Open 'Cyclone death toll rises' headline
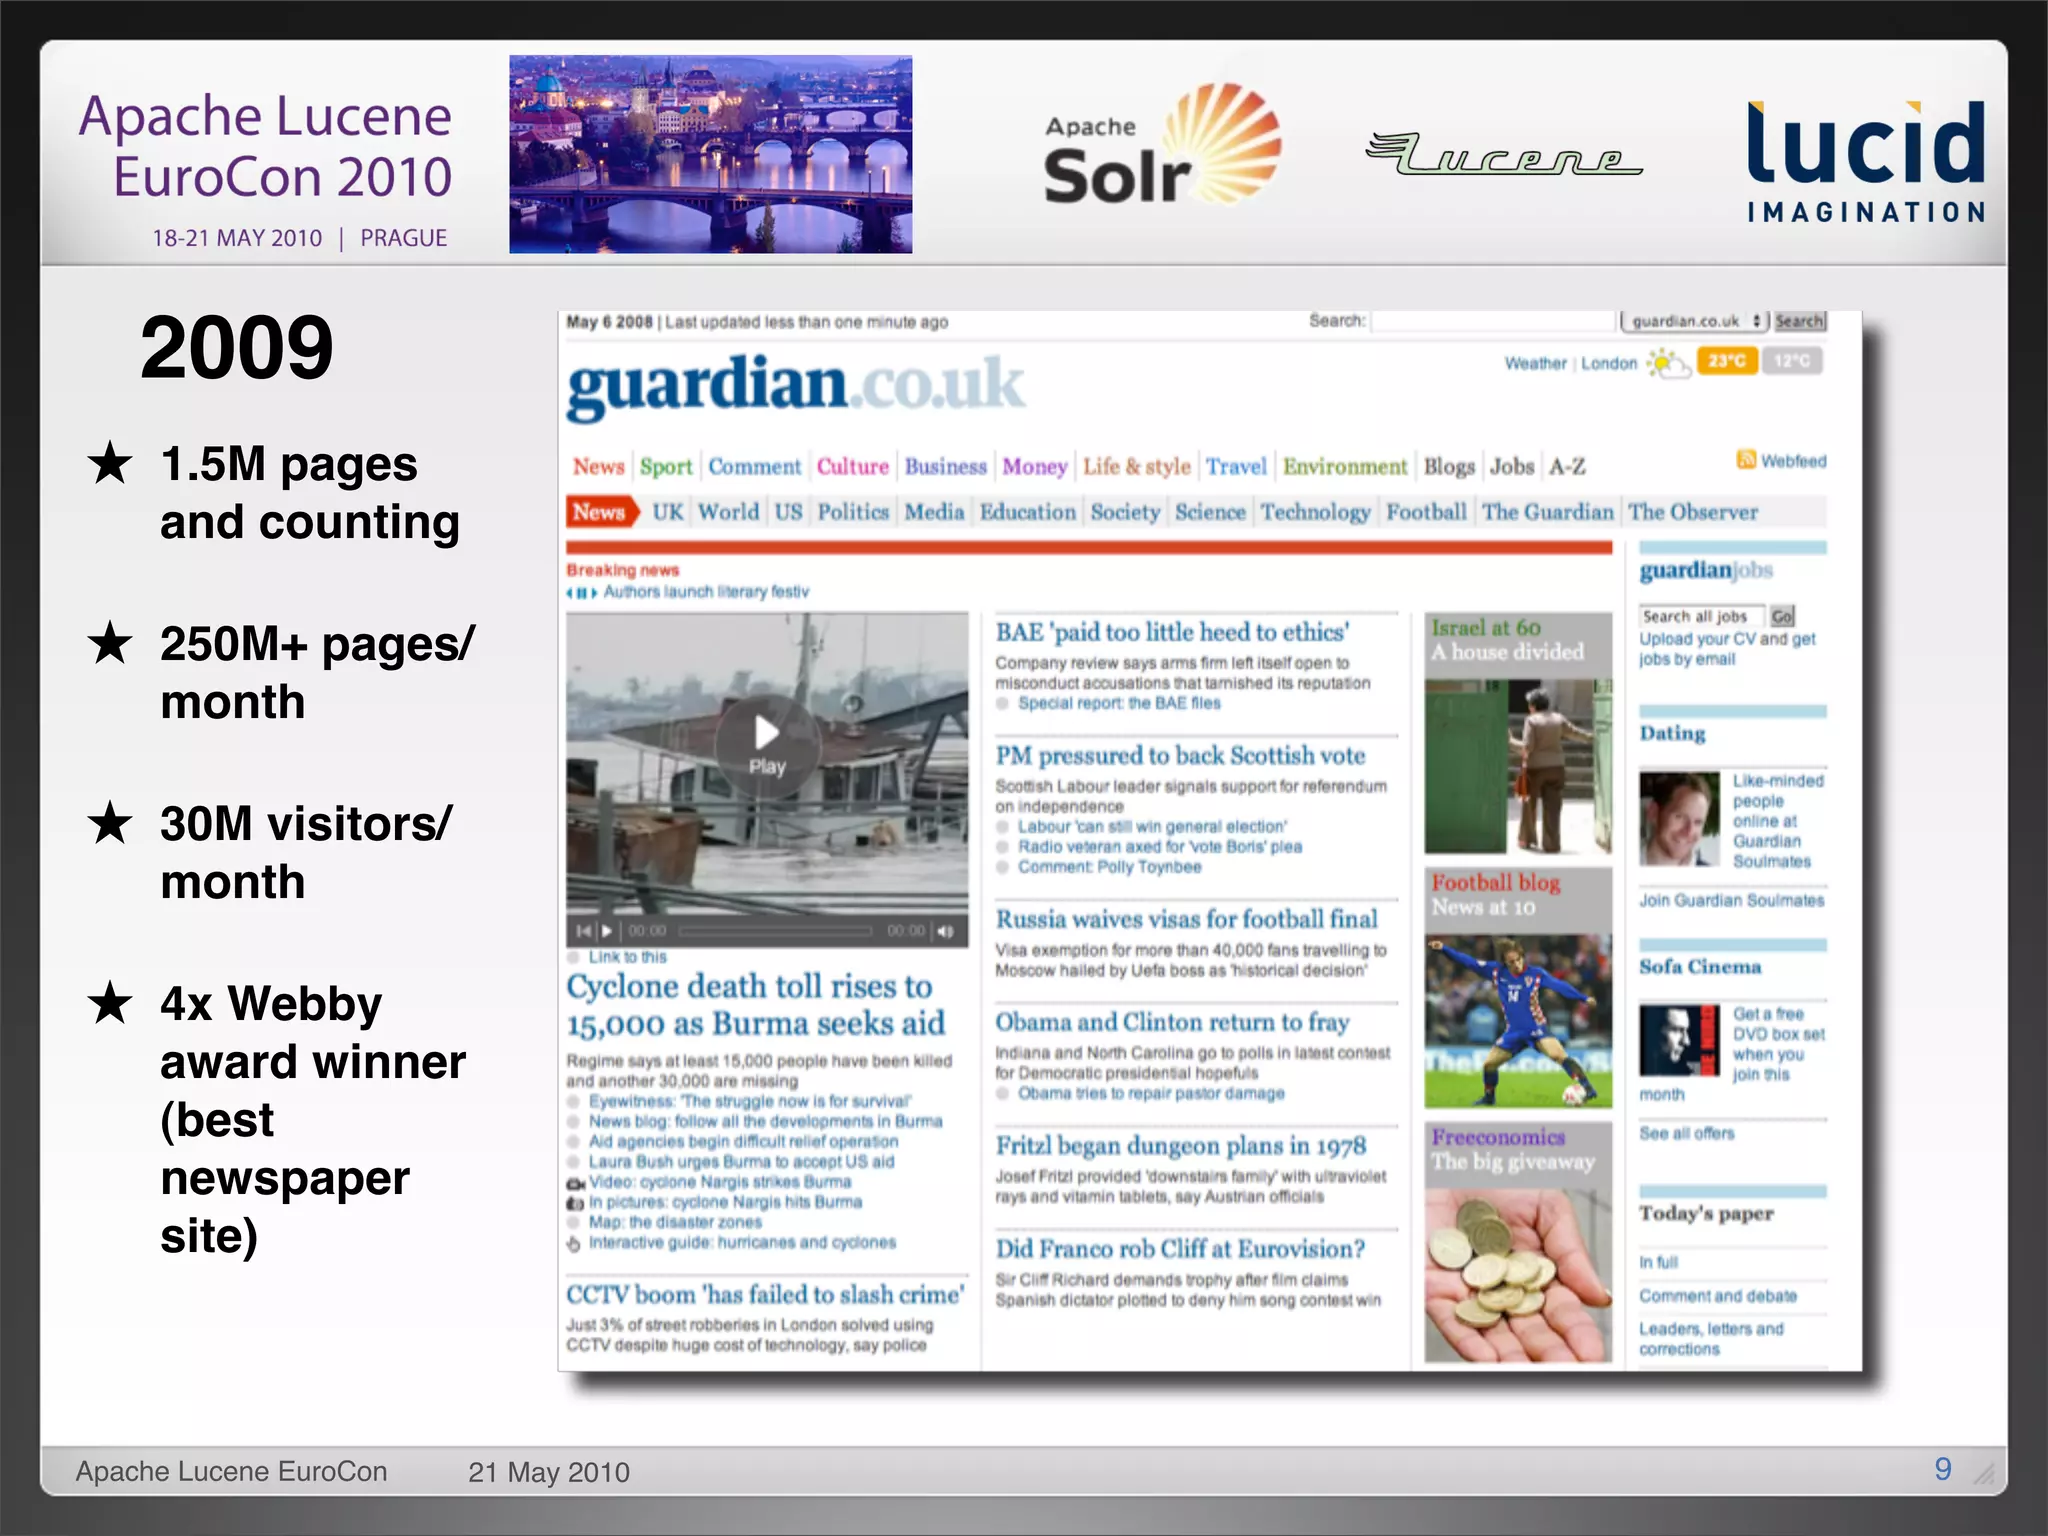The width and height of the screenshot is (2048, 1536). [756, 1005]
